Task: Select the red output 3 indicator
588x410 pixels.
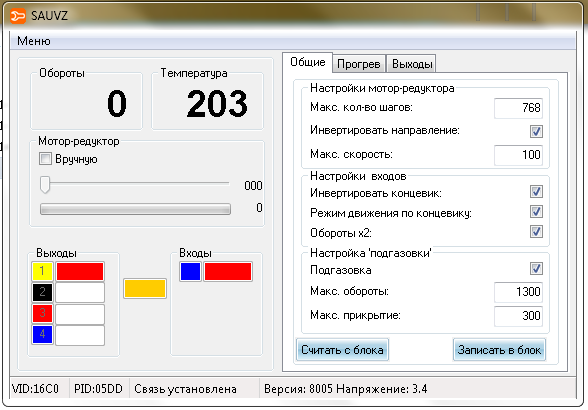Action: coord(42,313)
